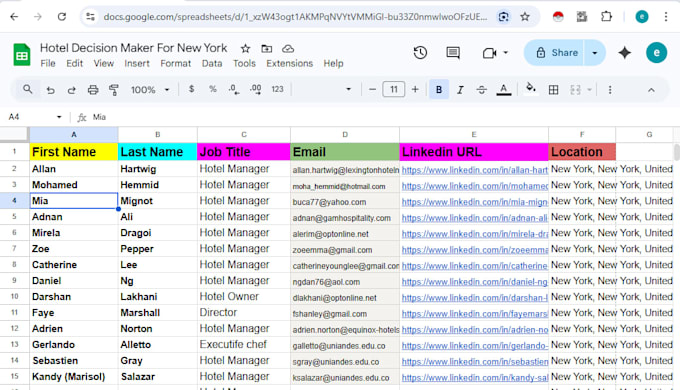This screenshot has width=680, height=390.
Task: Start a Meet call with the camera icon
Action: coord(489,53)
